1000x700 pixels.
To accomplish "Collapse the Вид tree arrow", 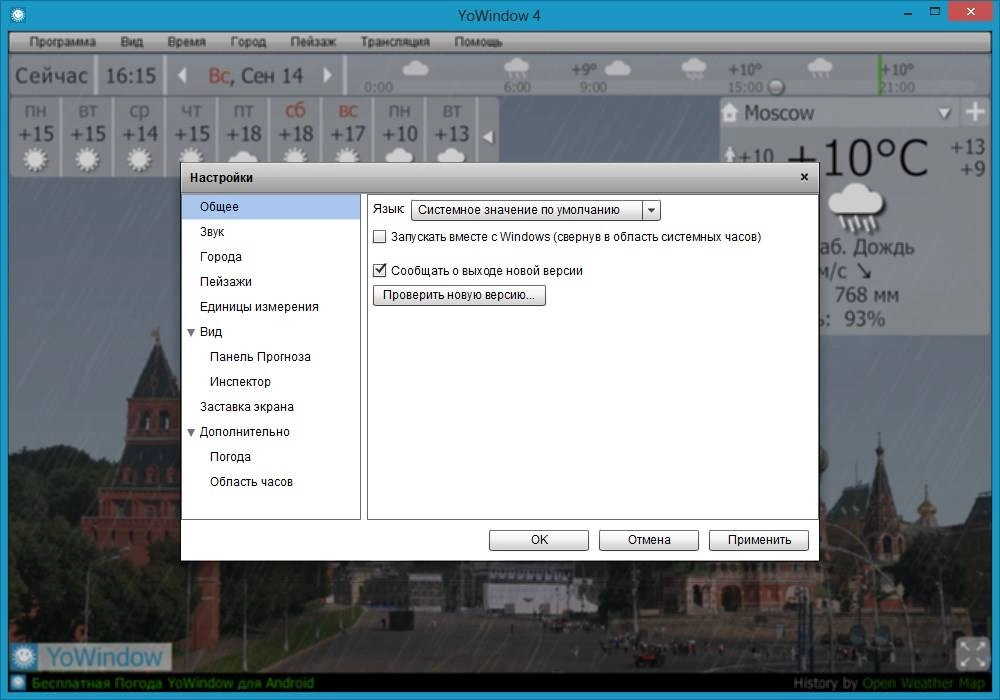I will (x=191, y=332).
